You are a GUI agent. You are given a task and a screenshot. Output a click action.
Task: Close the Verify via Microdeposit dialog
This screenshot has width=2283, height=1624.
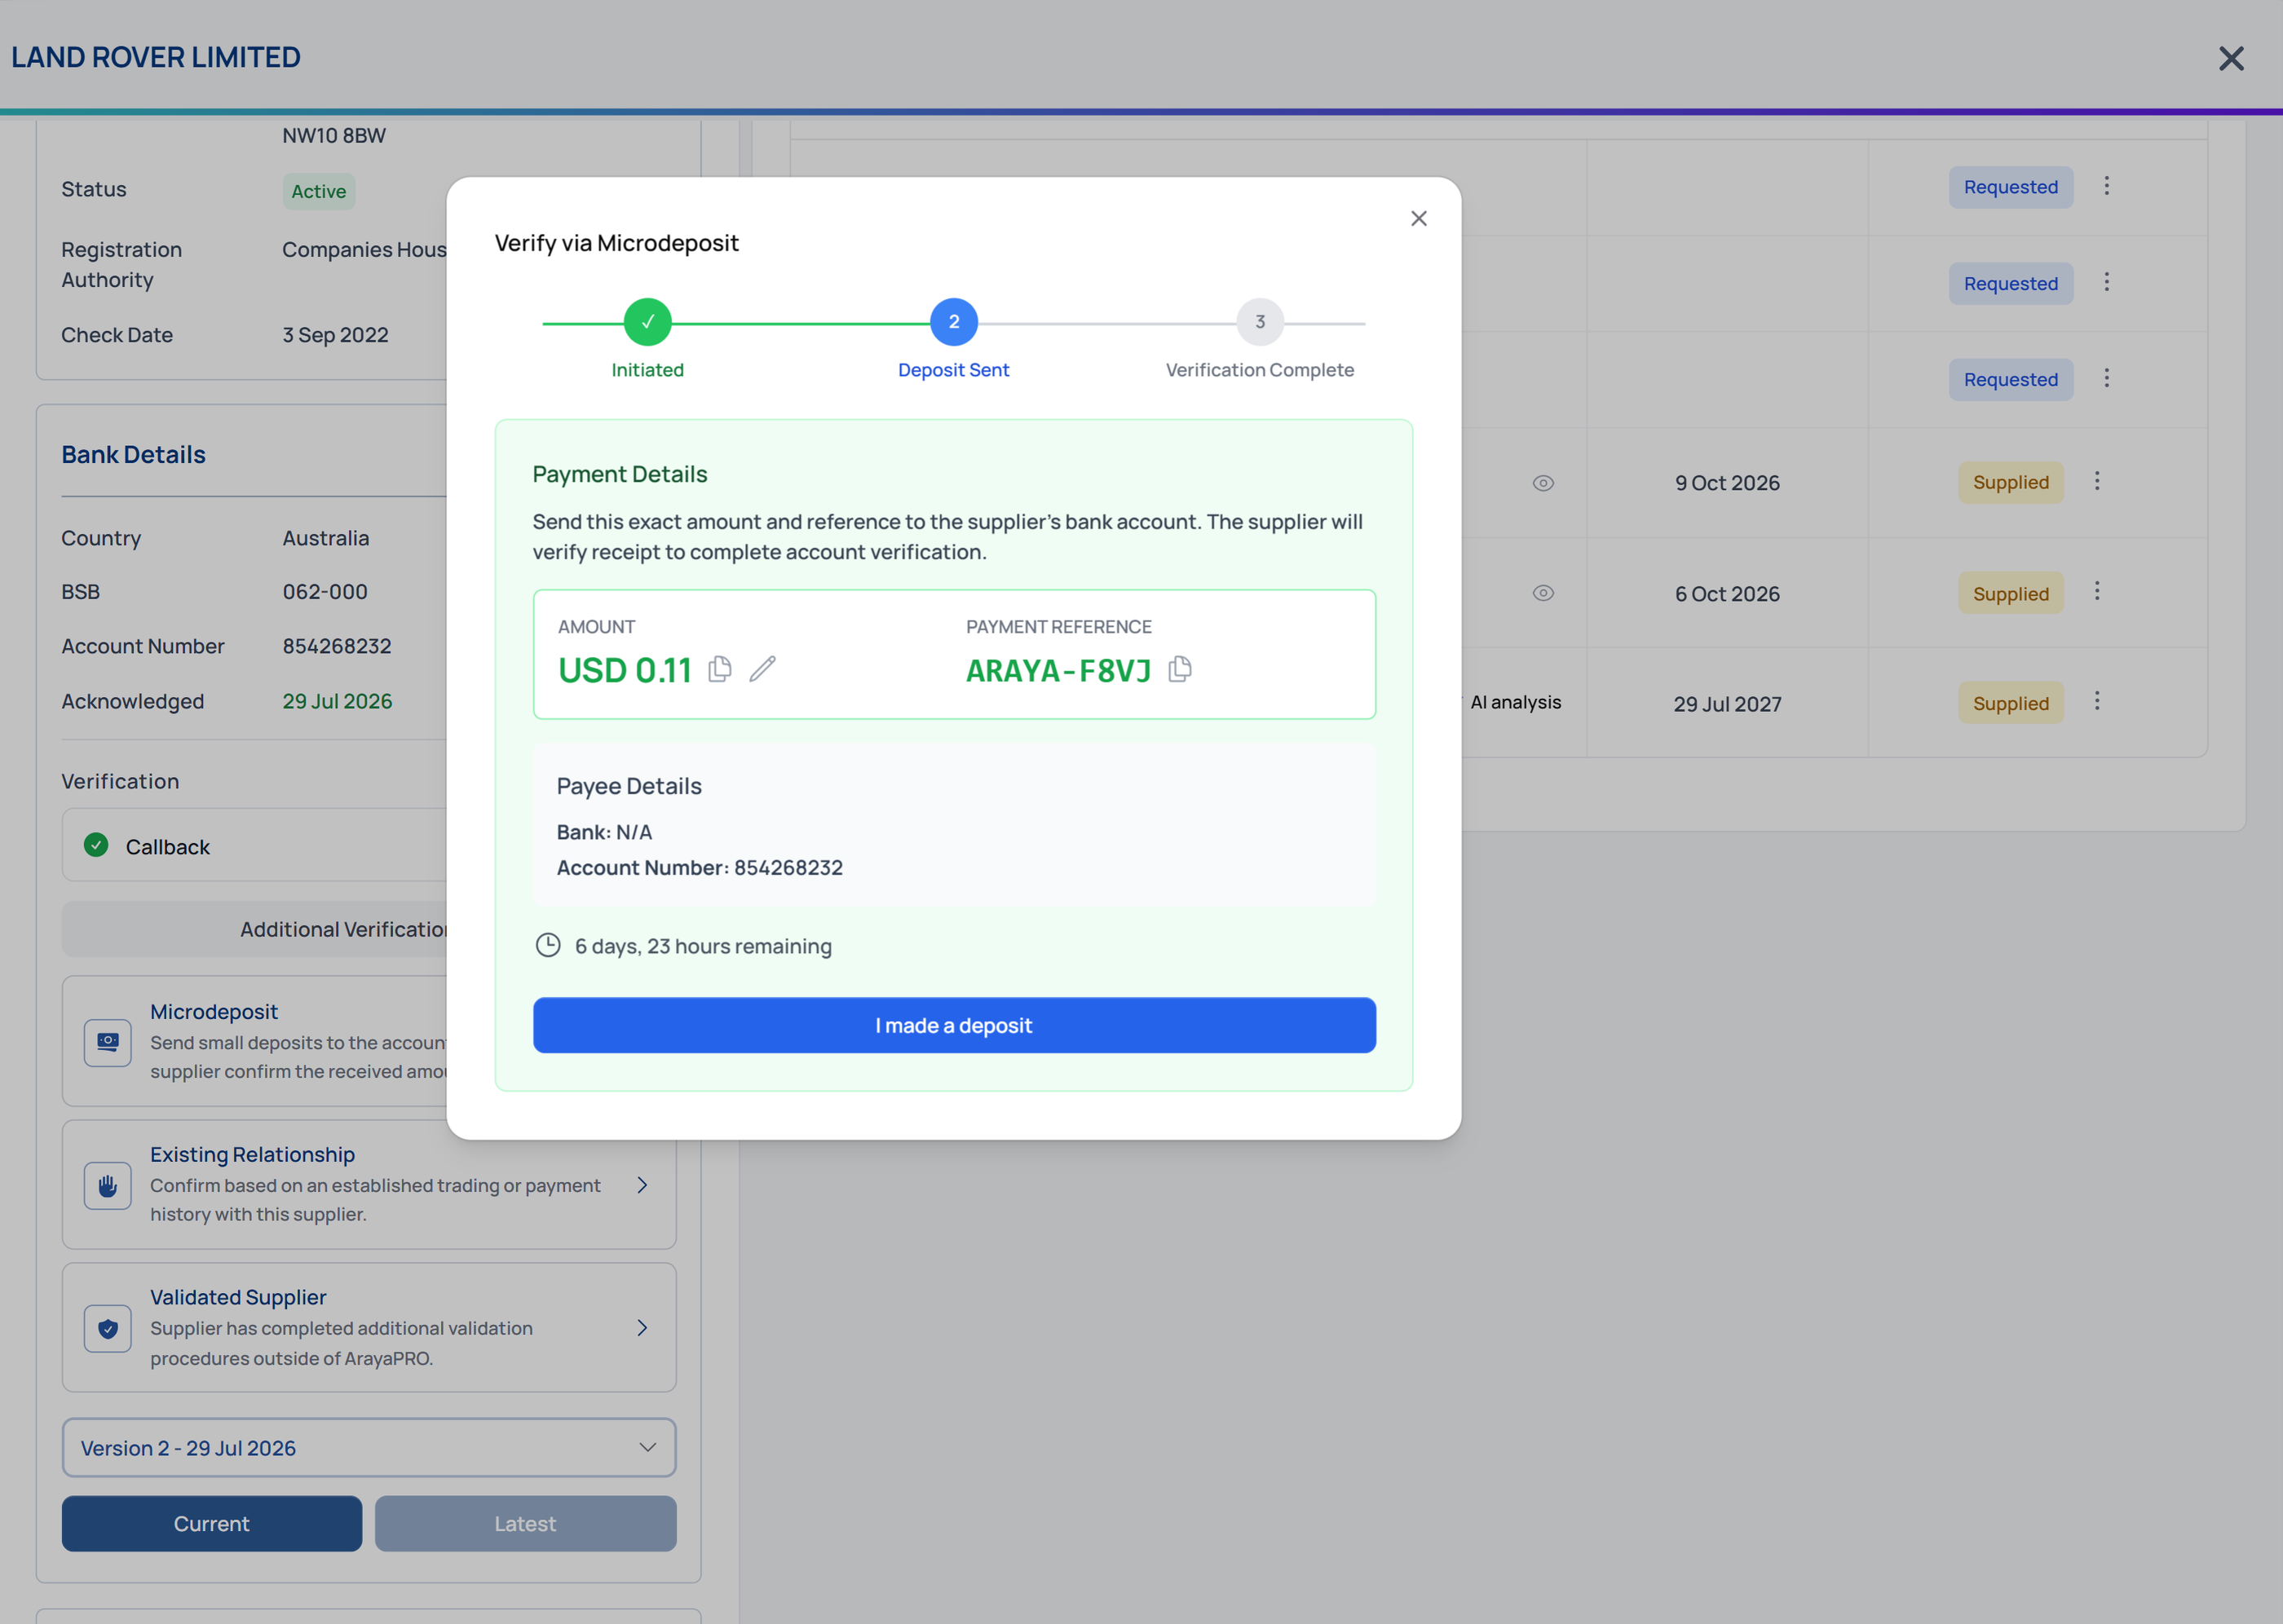tap(1418, 218)
